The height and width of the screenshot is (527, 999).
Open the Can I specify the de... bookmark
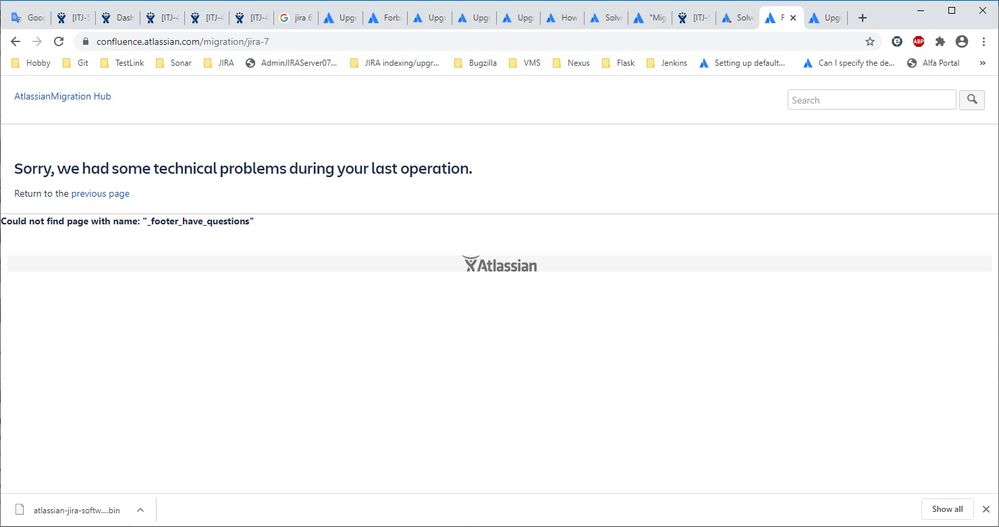[849, 63]
